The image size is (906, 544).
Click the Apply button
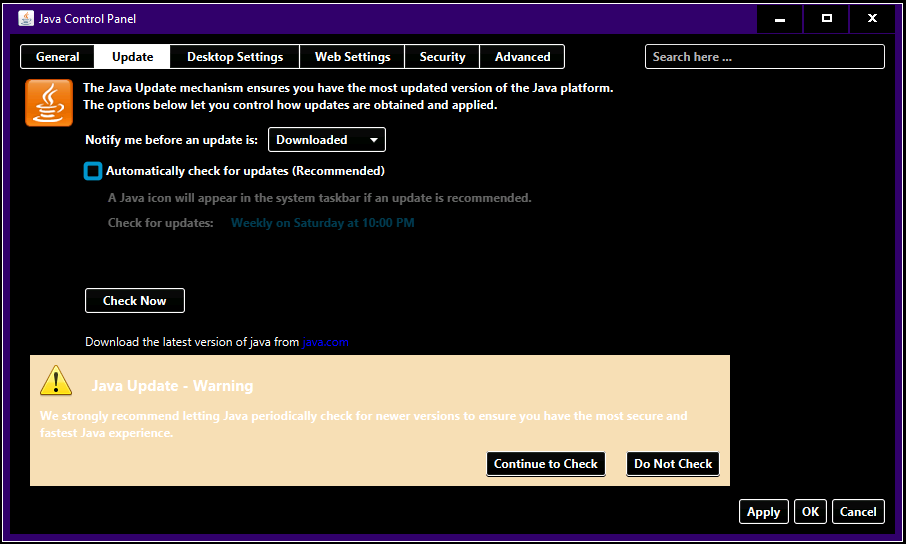[763, 512]
